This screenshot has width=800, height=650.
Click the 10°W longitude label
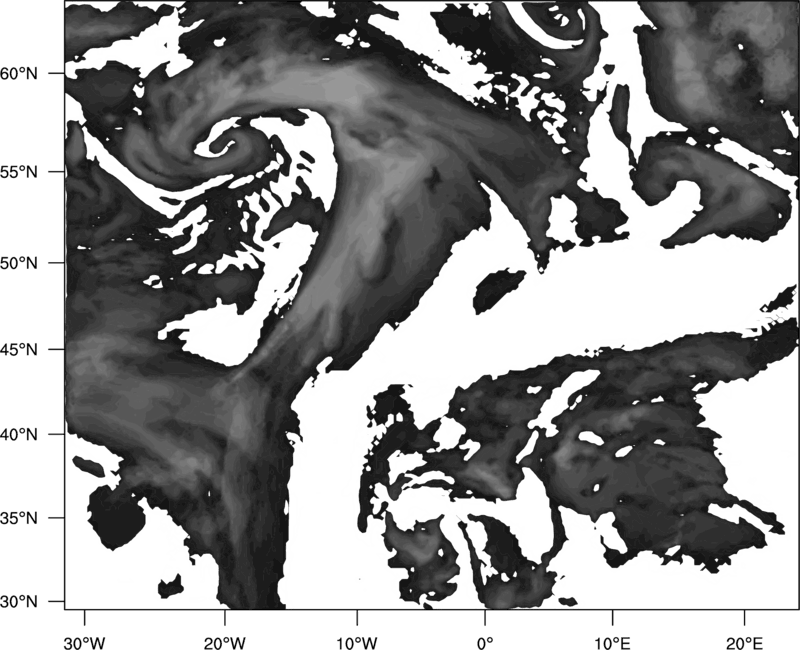357,643
